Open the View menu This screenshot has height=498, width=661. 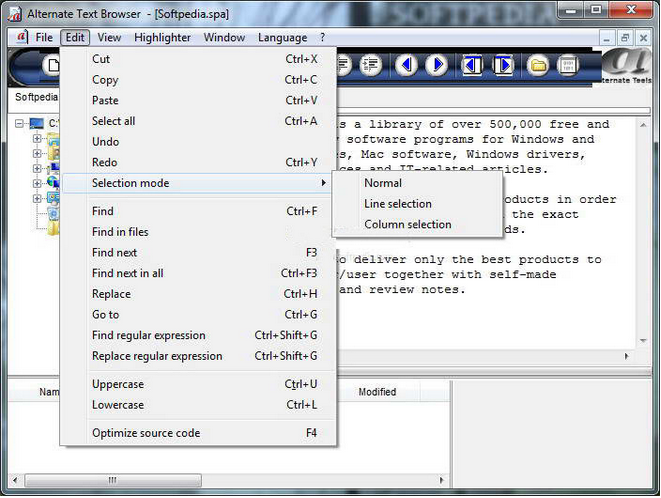pyautogui.click(x=109, y=38)
